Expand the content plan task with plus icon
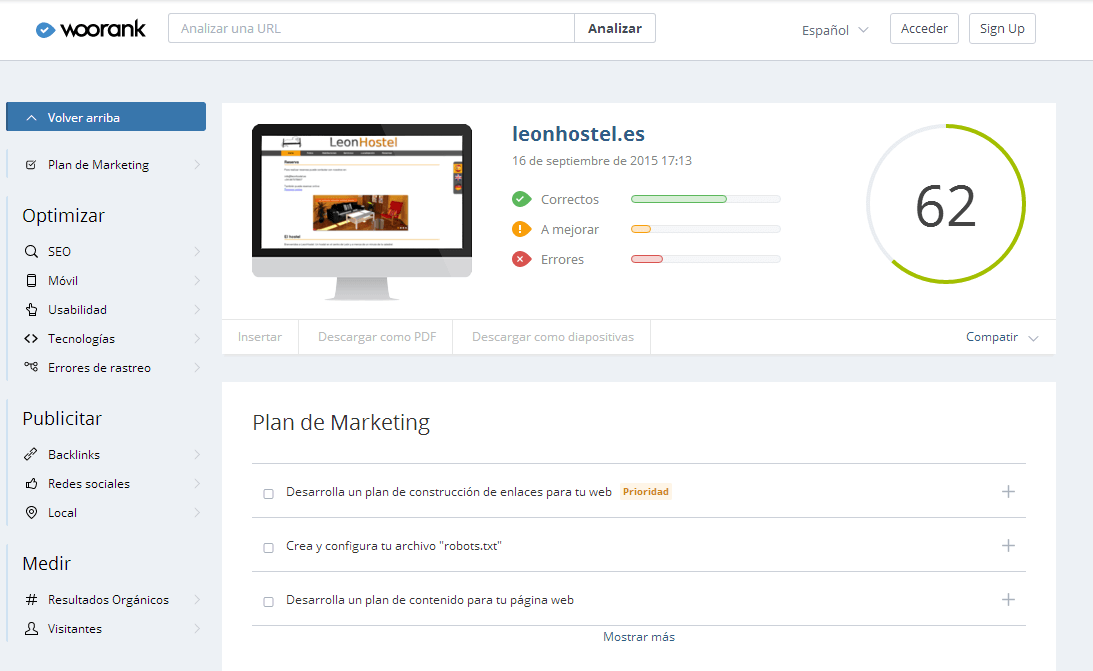The height and width of the screenshot is (671, 1093). (x=1008, y=599)
